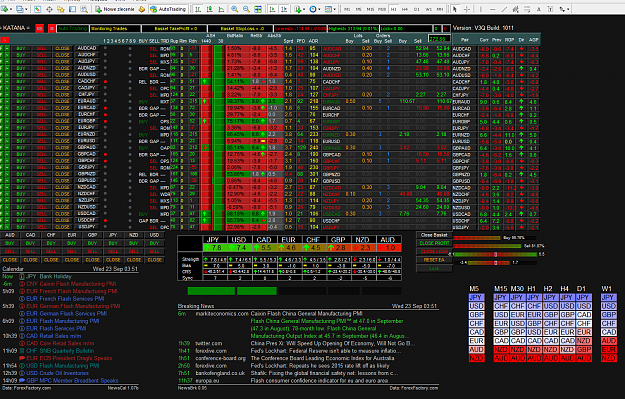625x399 pixels.
Task: Toggle chart shift
Action: [283, 9]
